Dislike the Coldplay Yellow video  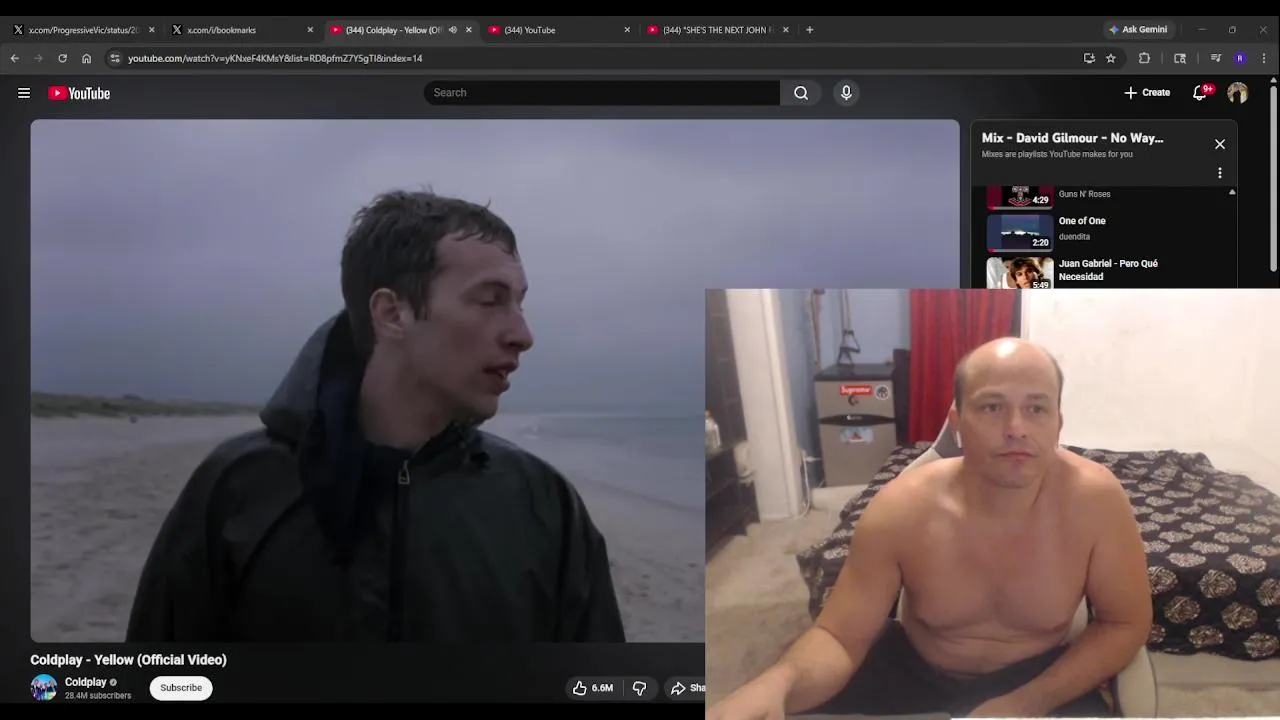639,688
